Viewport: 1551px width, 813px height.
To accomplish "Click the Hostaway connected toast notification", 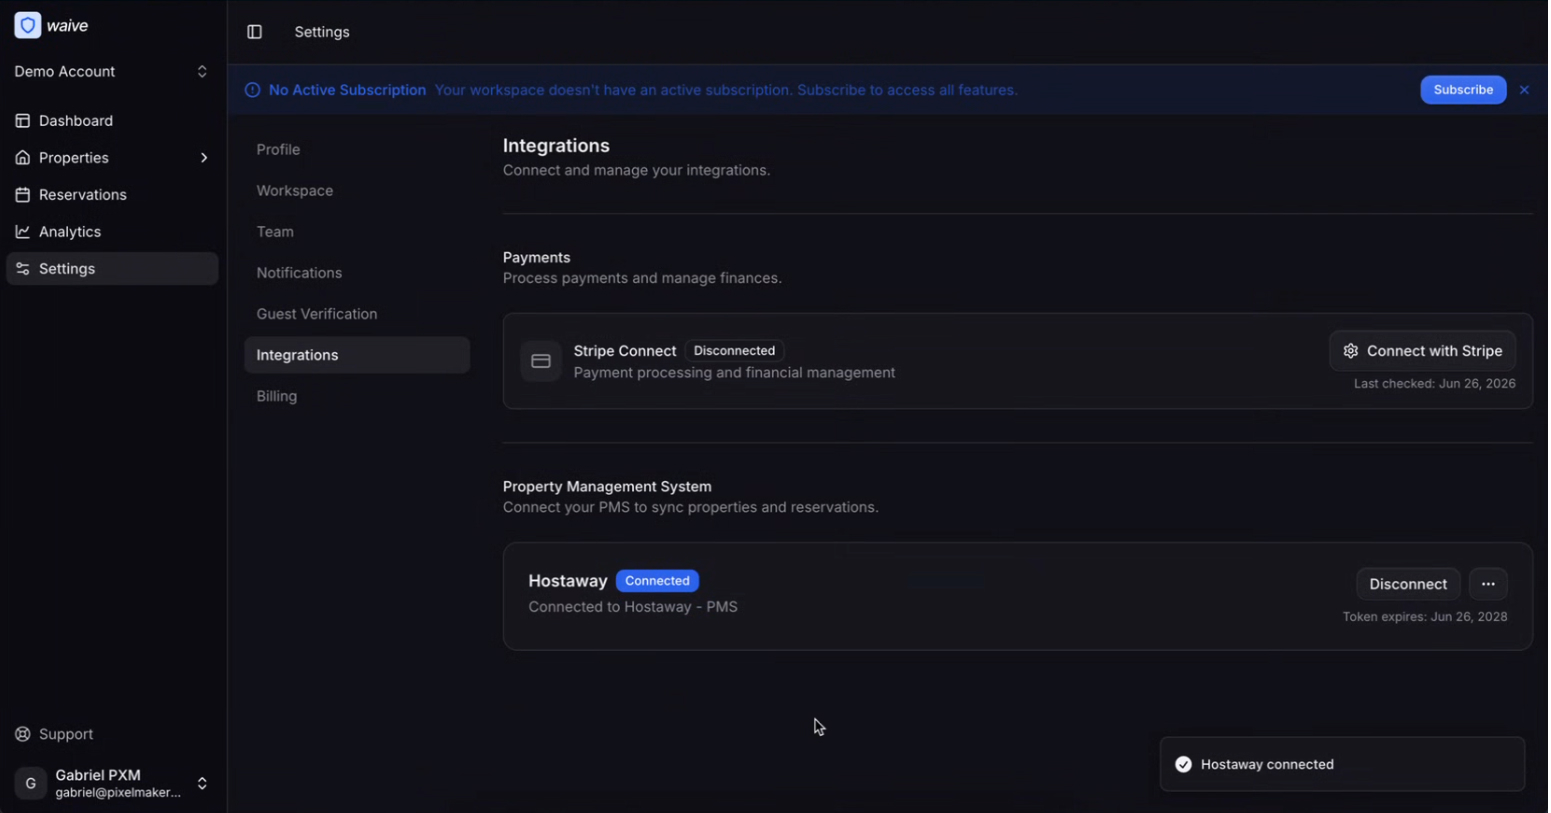I will click(1342, 764).
